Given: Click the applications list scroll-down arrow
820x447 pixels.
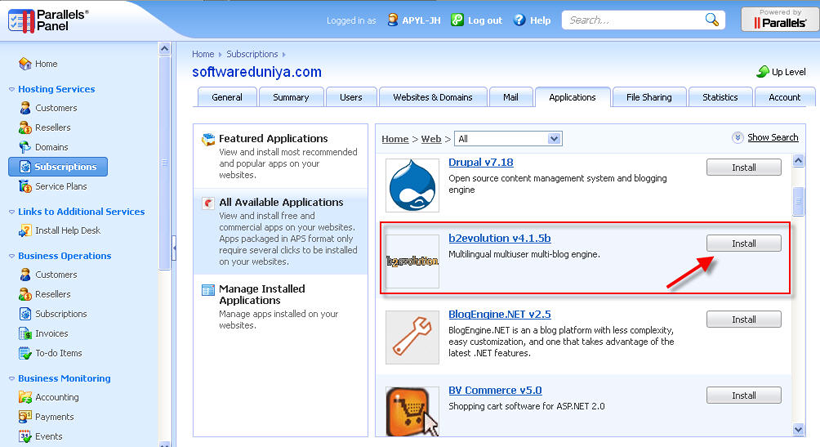Looking at the screenshot, I should click(798, 430).
